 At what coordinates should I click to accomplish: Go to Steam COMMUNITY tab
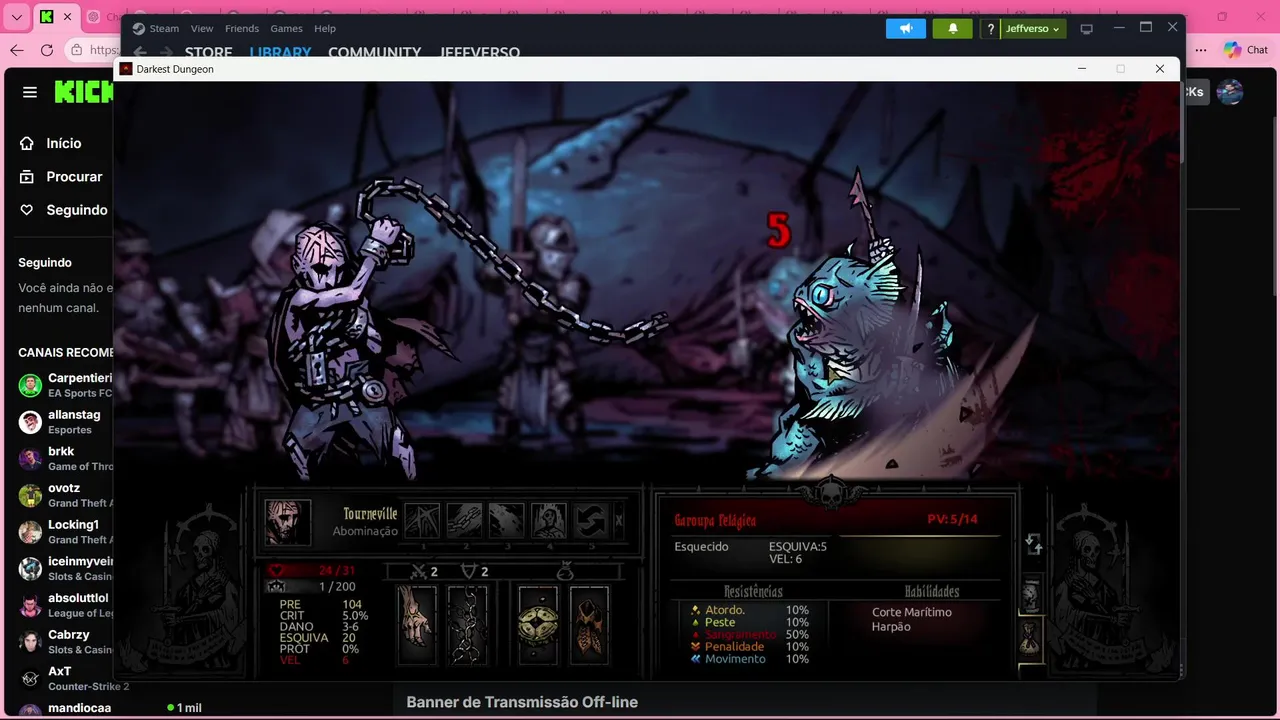click(x=374, y=53)
